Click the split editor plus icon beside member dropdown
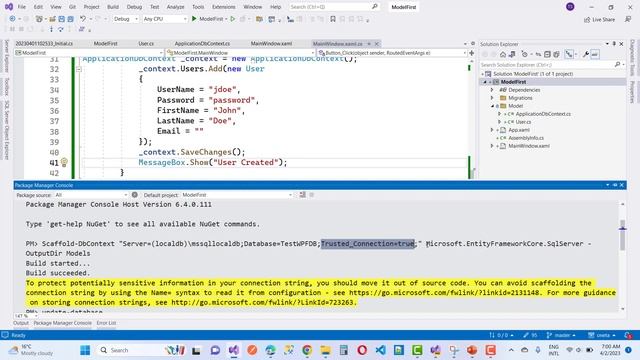This screenshot has width=640, height=360. pos(471,53)
